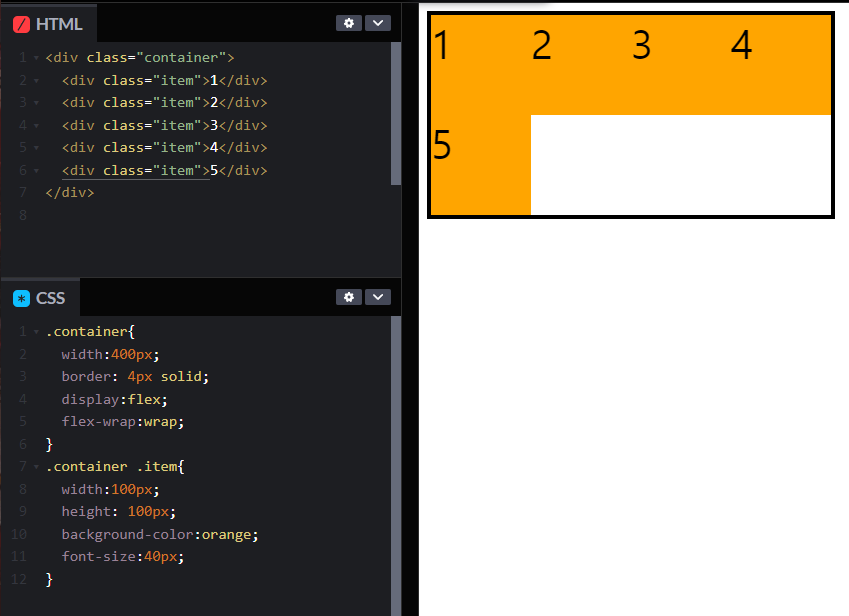Screen dimensions: 849x616
Task: Collapse HTML line 5 fold arrow
Action: [36, 148]
